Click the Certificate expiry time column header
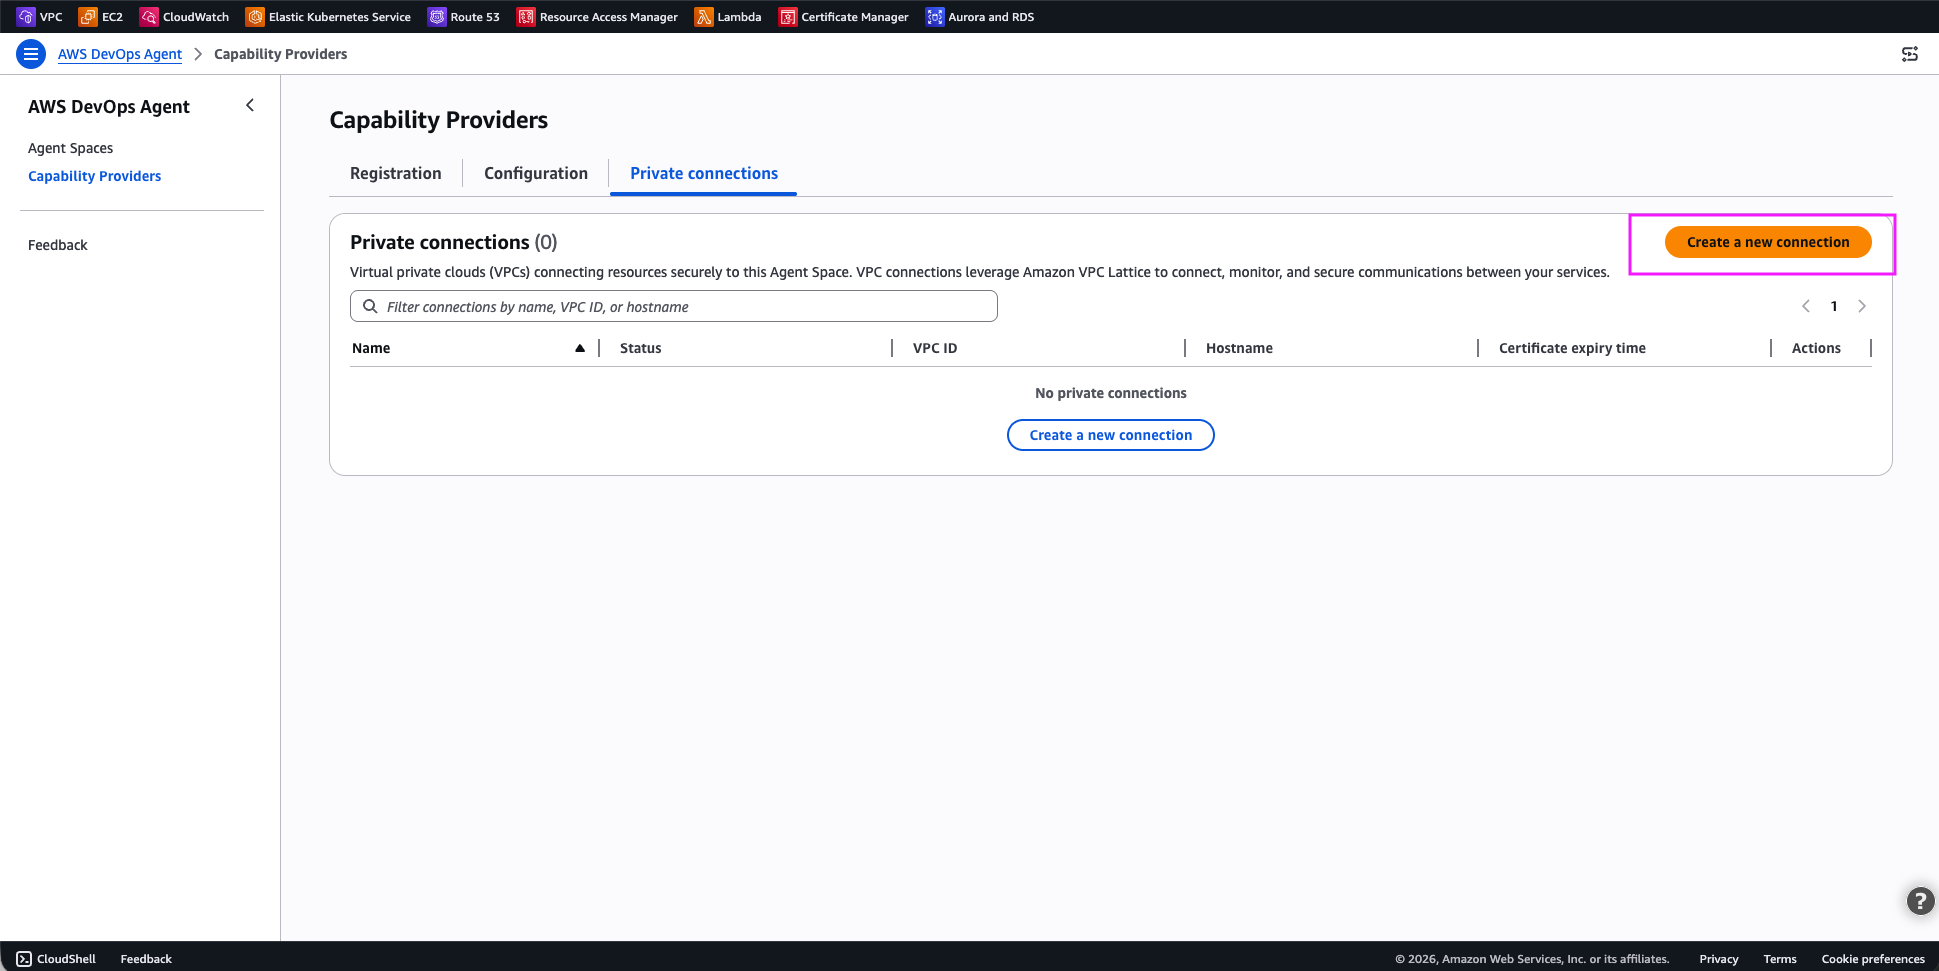Screen dimensions: 1939x971 (x=1572, y=348)
